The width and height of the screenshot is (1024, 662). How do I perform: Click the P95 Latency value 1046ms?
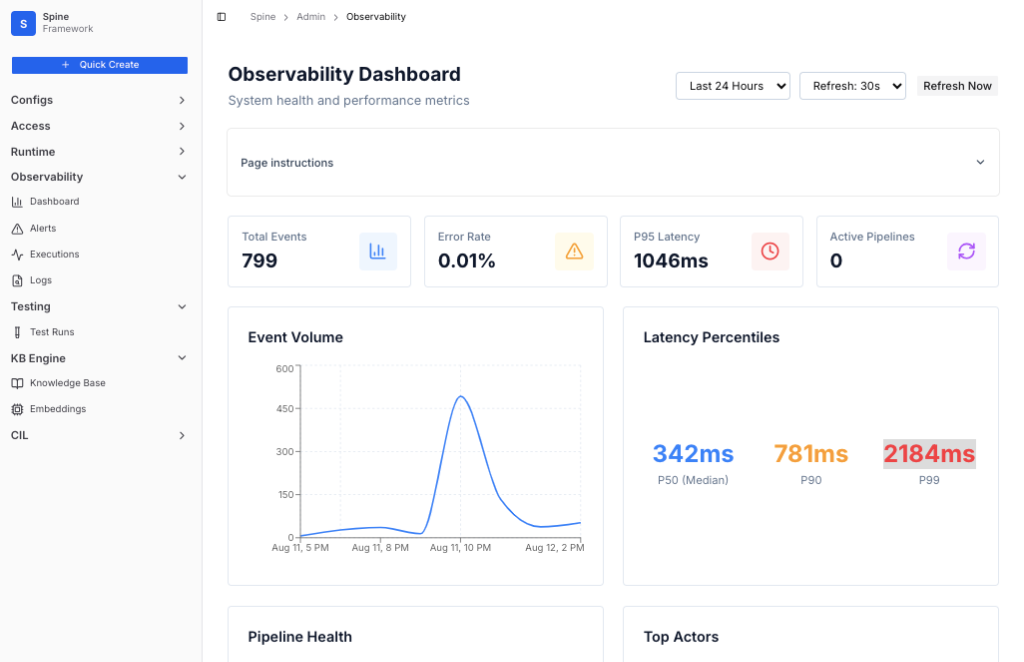coord(671,260)
